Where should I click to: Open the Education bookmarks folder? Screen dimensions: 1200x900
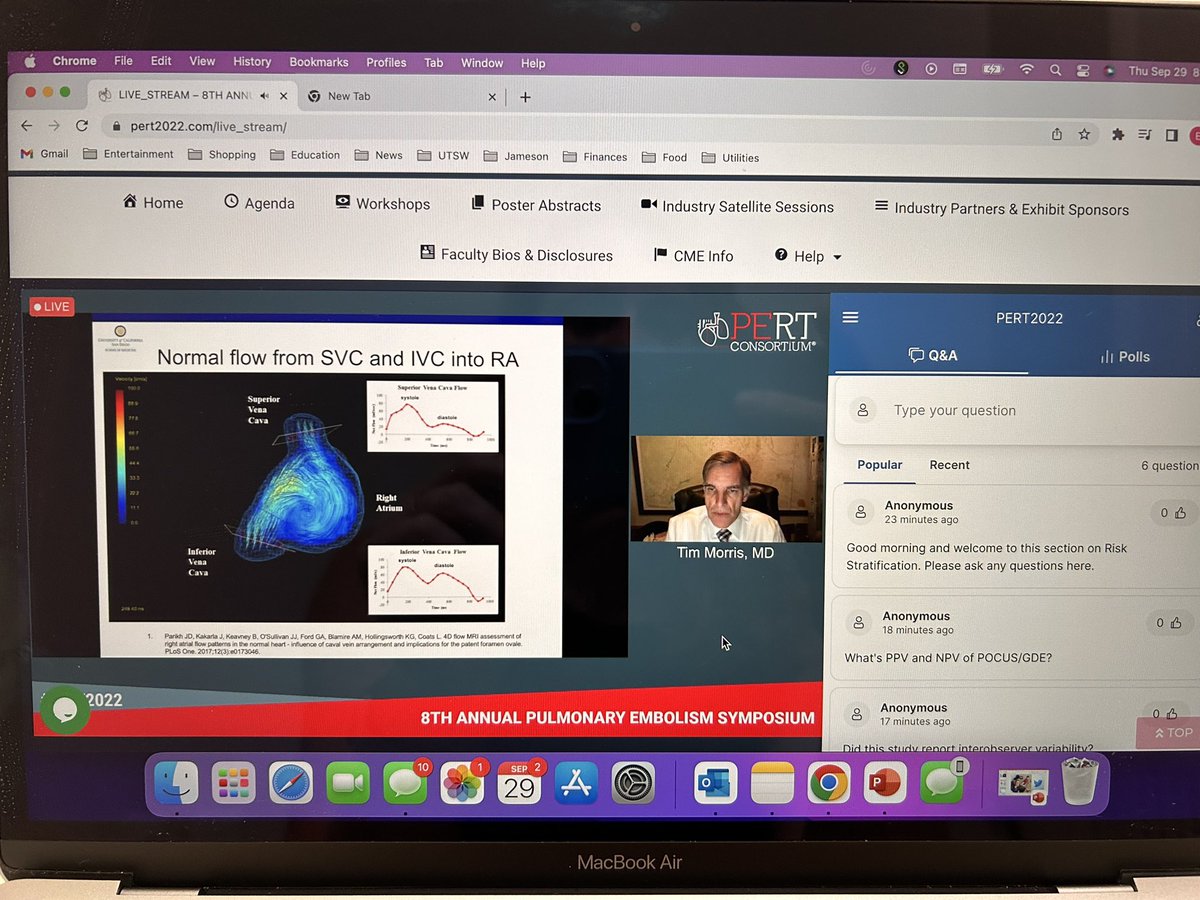[x=306, y=155]
